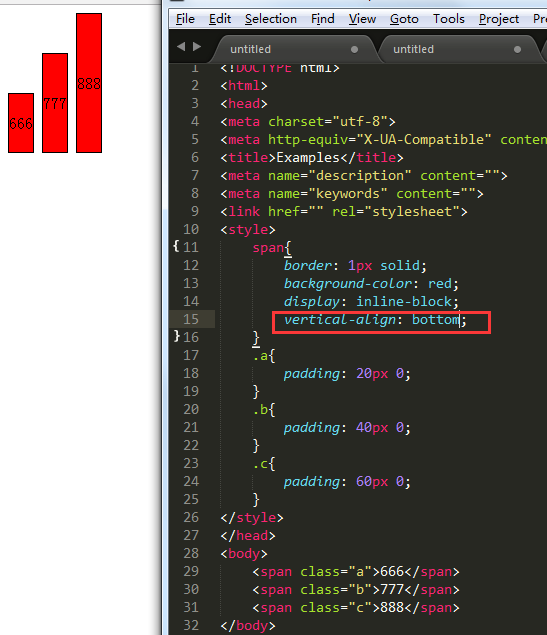This screenshot has width=547, height=635.
Task: Switch to the first untitled tab
Action: (294, 49)
